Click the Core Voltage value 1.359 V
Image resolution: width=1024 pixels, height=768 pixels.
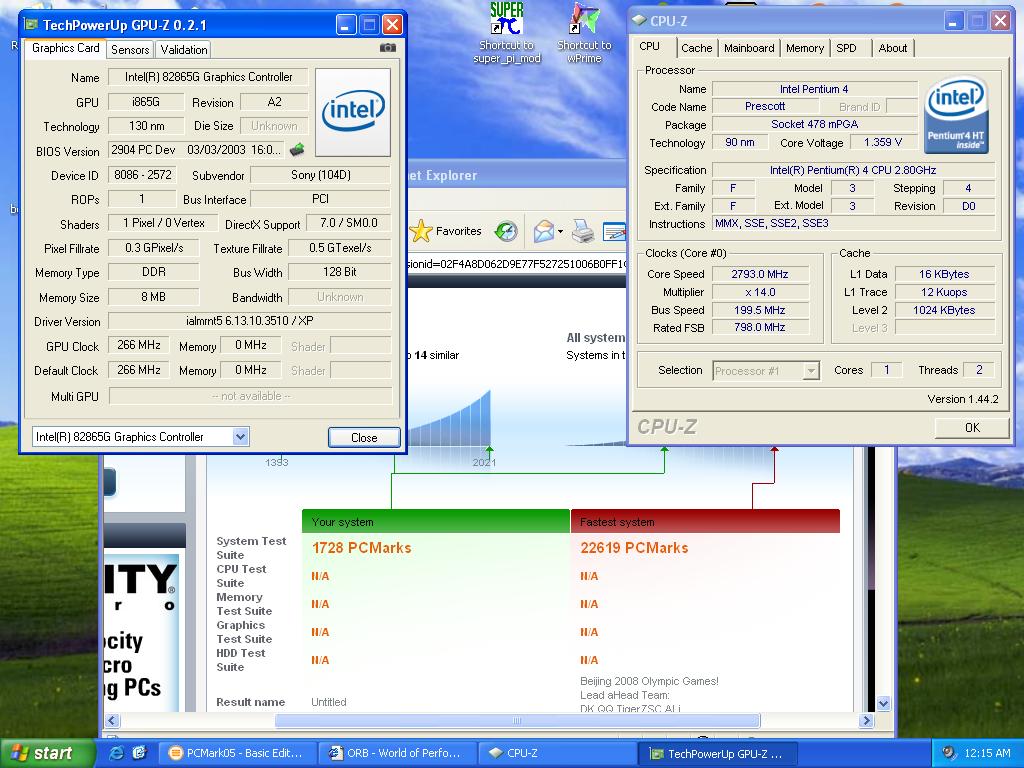click(x=883, y=142)
